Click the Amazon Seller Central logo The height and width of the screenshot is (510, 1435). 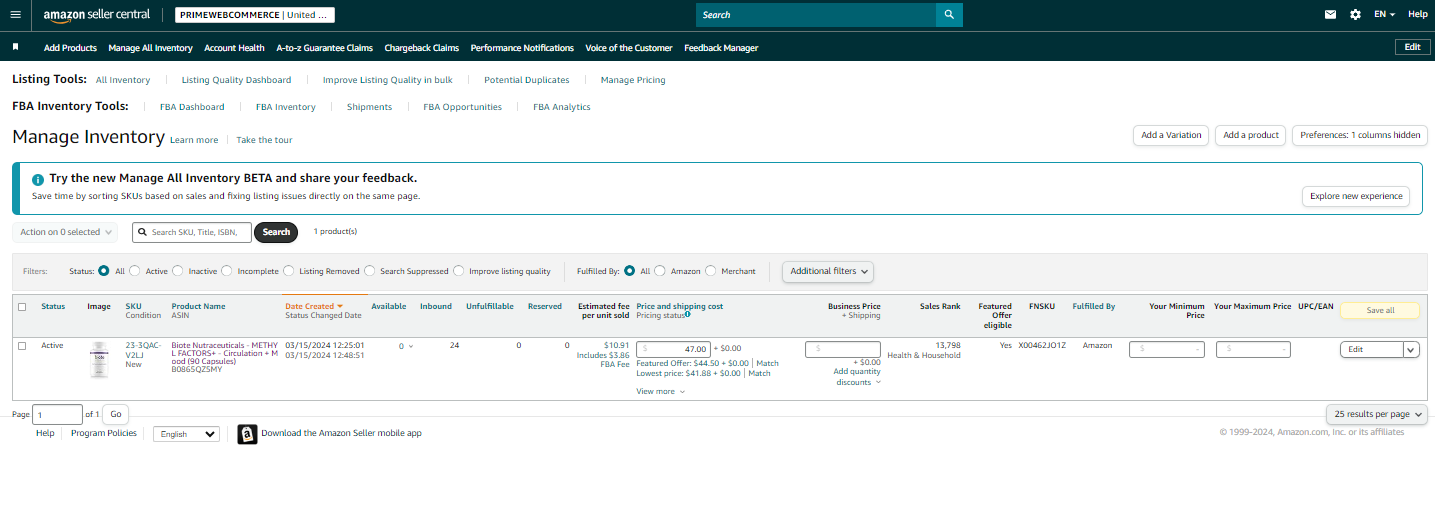pyautogui.click(x=96, y=15)
